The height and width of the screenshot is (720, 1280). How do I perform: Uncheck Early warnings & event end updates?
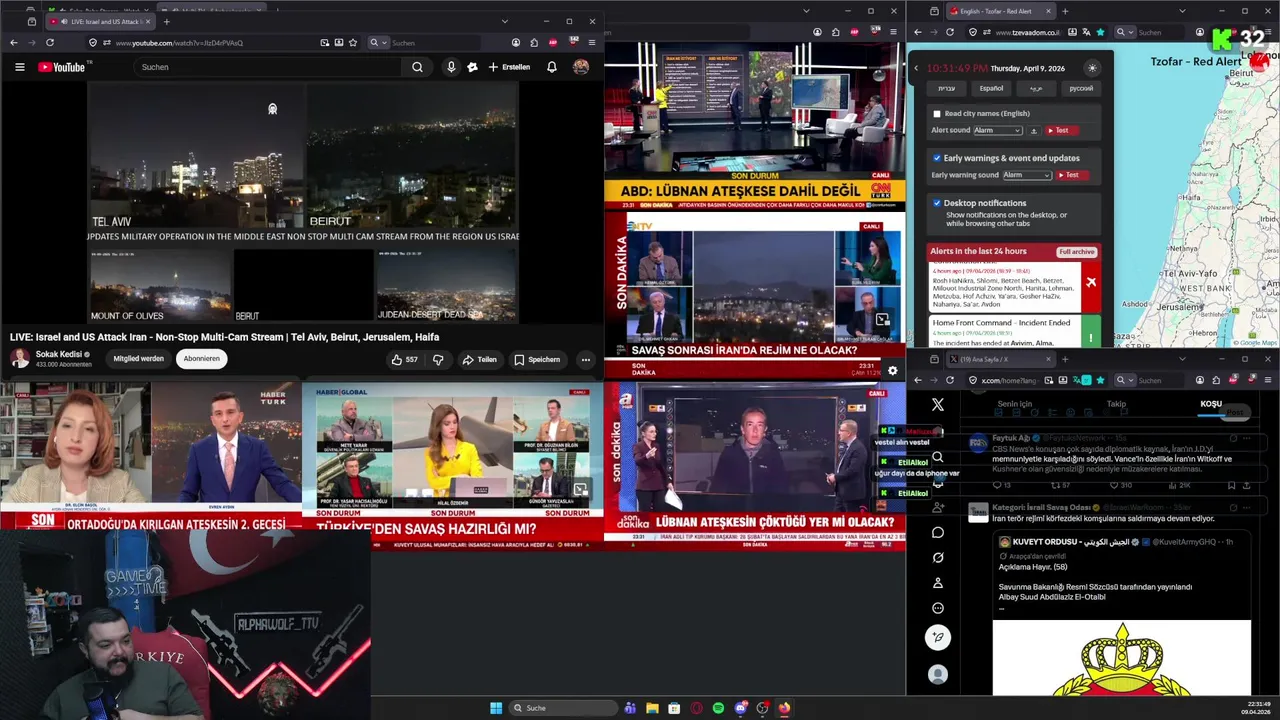click(937, 158)
